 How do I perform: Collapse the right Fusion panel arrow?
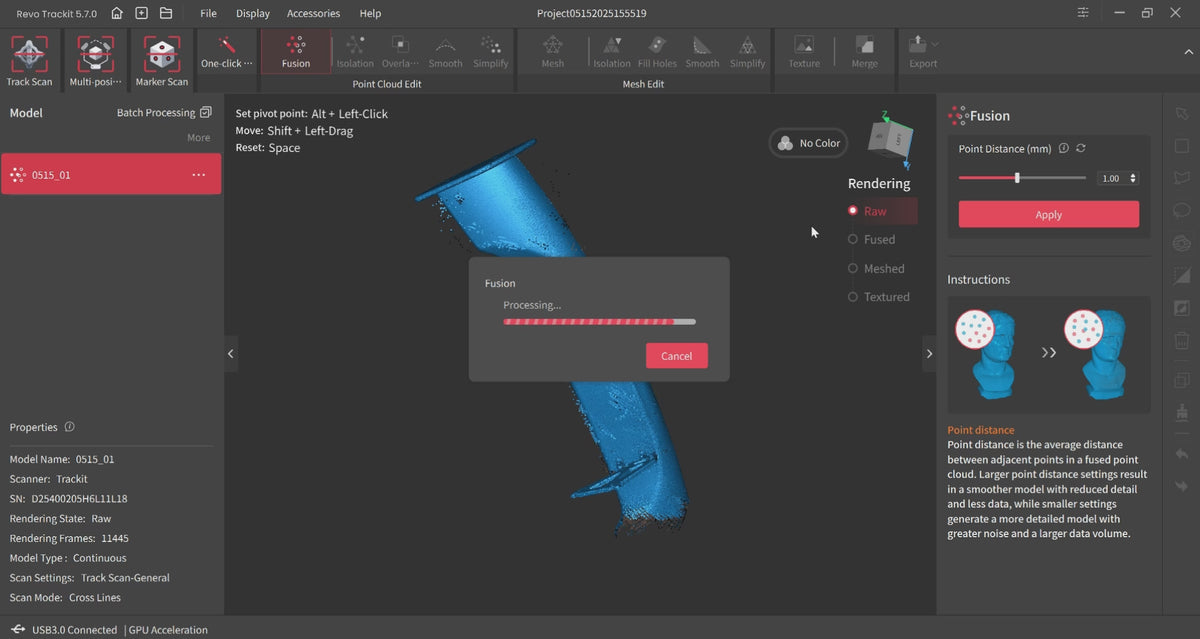click(x=929, y=354)
